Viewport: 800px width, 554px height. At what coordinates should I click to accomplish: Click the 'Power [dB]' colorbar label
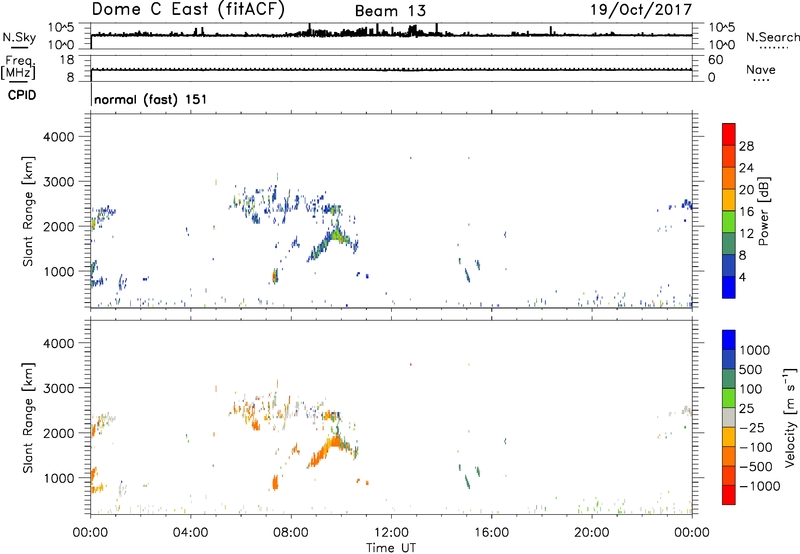click(x=763, y=211)
